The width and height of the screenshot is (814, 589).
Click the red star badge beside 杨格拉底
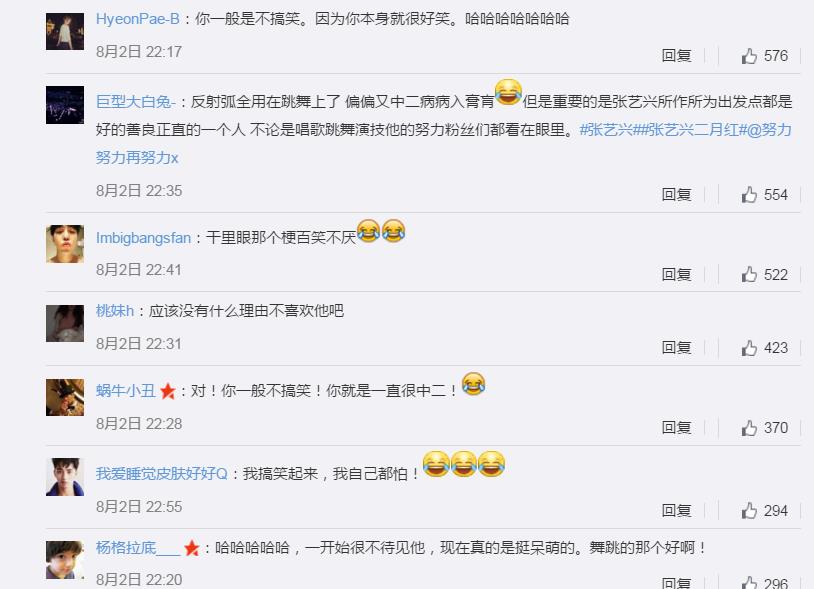coord(192,547)
